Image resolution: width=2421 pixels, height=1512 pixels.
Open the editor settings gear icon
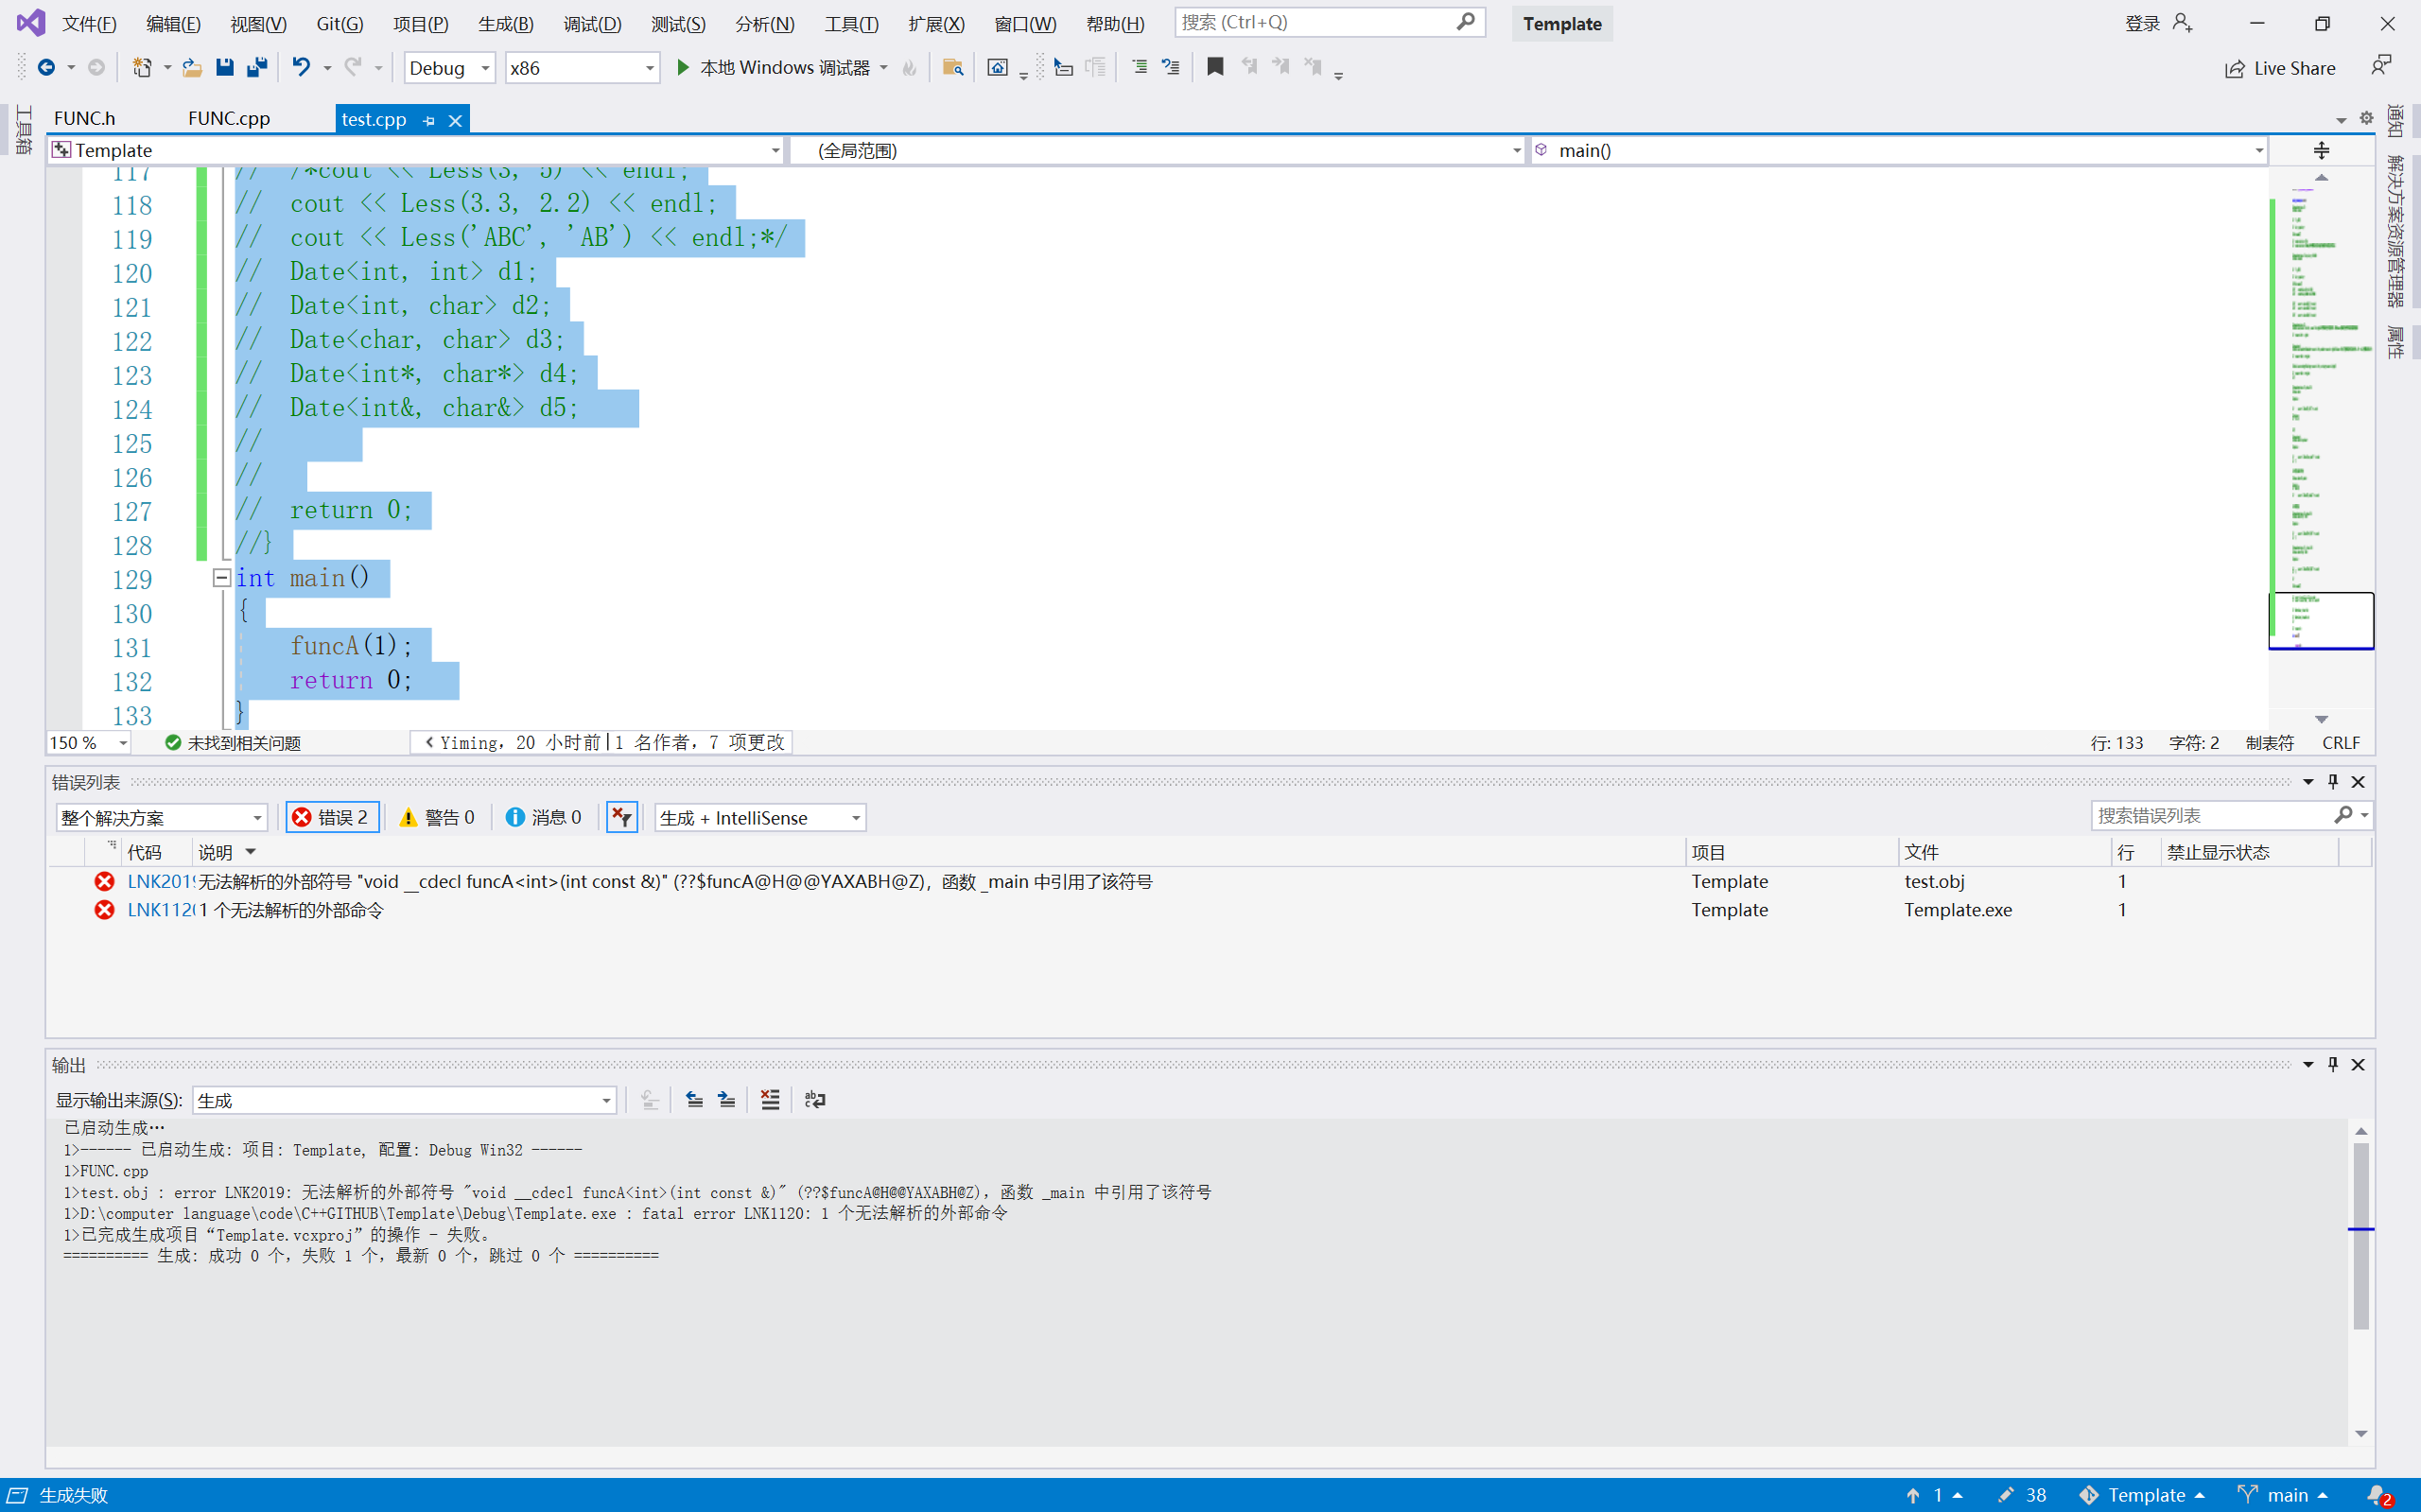click(2366, 118)
